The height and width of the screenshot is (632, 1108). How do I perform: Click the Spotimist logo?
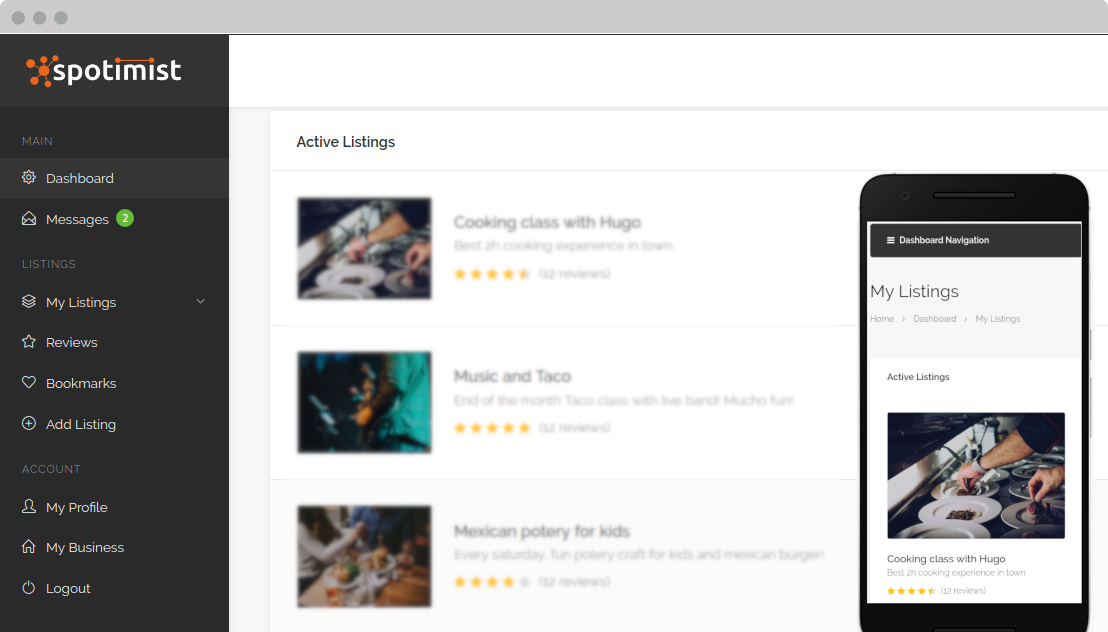pos(104,71)
